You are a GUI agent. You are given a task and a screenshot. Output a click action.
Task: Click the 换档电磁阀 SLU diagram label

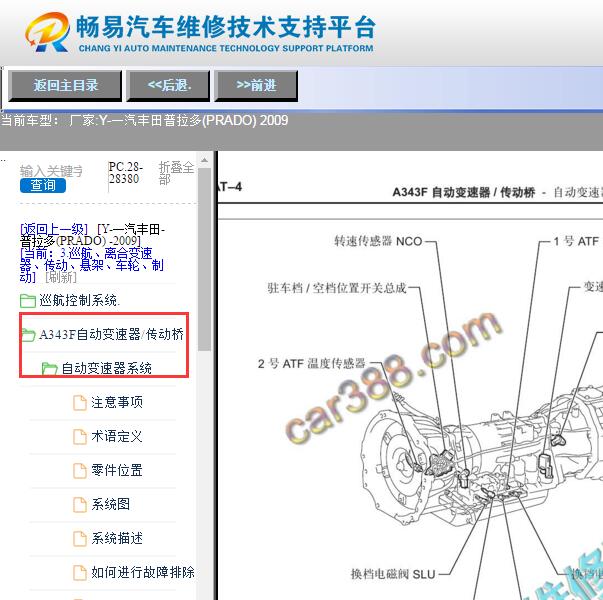click(393, 574)
